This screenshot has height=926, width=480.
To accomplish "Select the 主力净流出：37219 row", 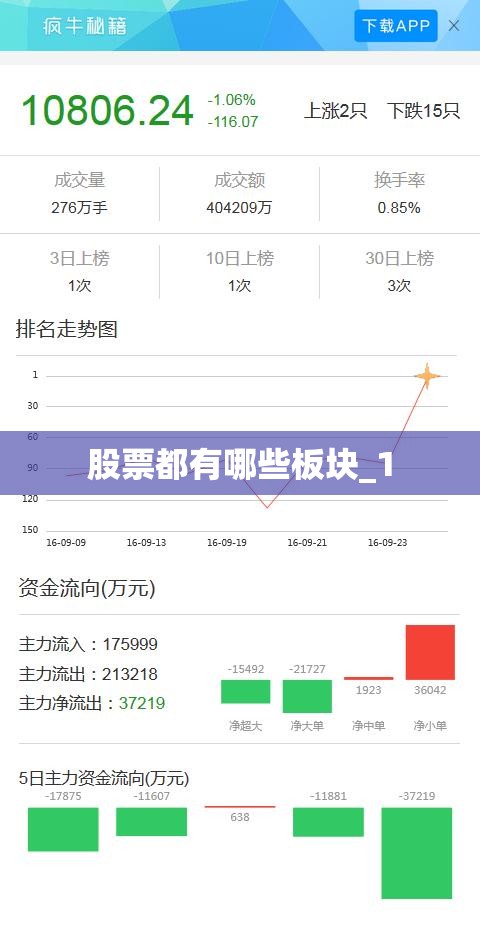I will point(92,703).
